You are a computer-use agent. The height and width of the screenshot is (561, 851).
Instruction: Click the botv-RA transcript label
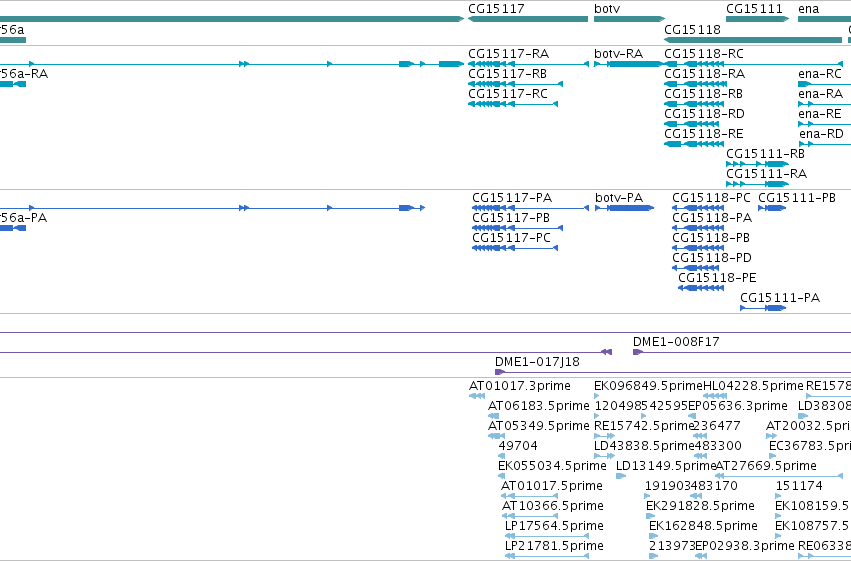pyautogui.click(x=618, y=54)
